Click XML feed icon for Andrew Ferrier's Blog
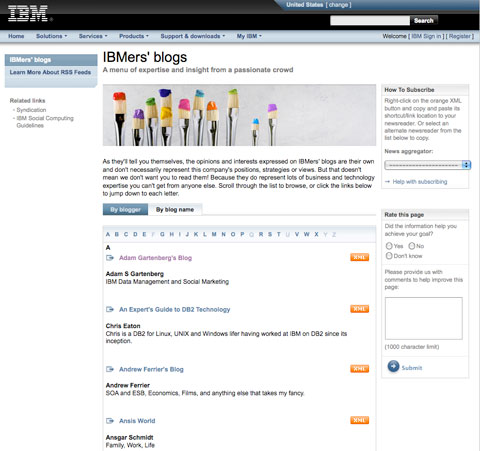480x451 pixels. [359, 369]
